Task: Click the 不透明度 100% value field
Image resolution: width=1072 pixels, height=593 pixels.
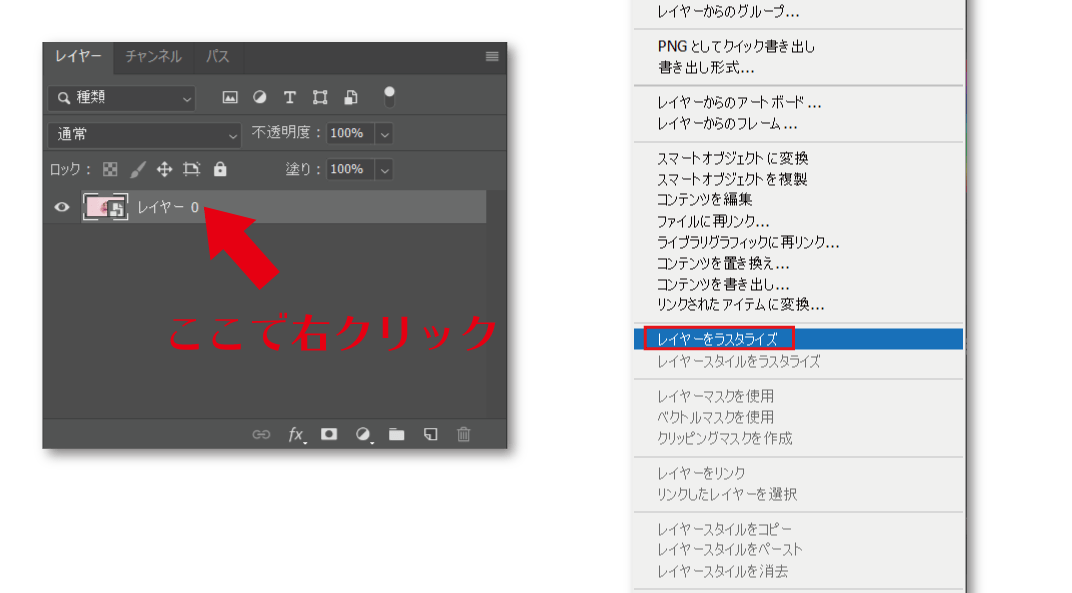Action: [350, 133]
